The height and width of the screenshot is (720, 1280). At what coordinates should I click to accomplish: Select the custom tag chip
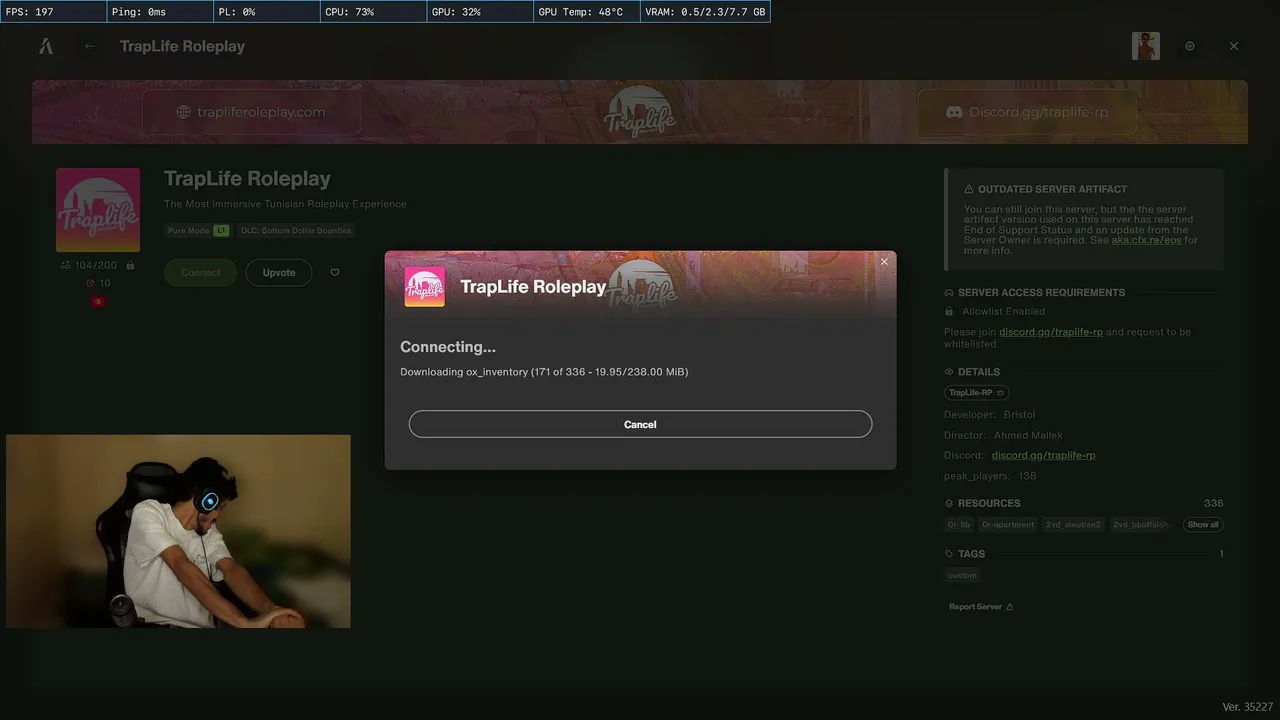coord(962,575)
